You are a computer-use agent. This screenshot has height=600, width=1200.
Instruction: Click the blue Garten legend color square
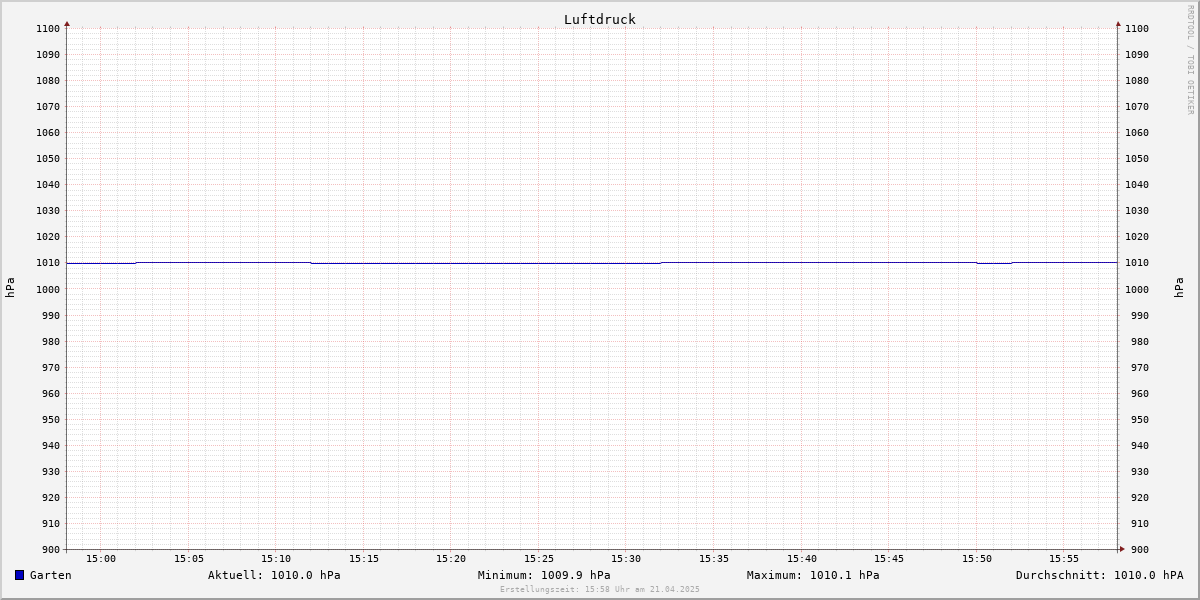coord(19,575)
